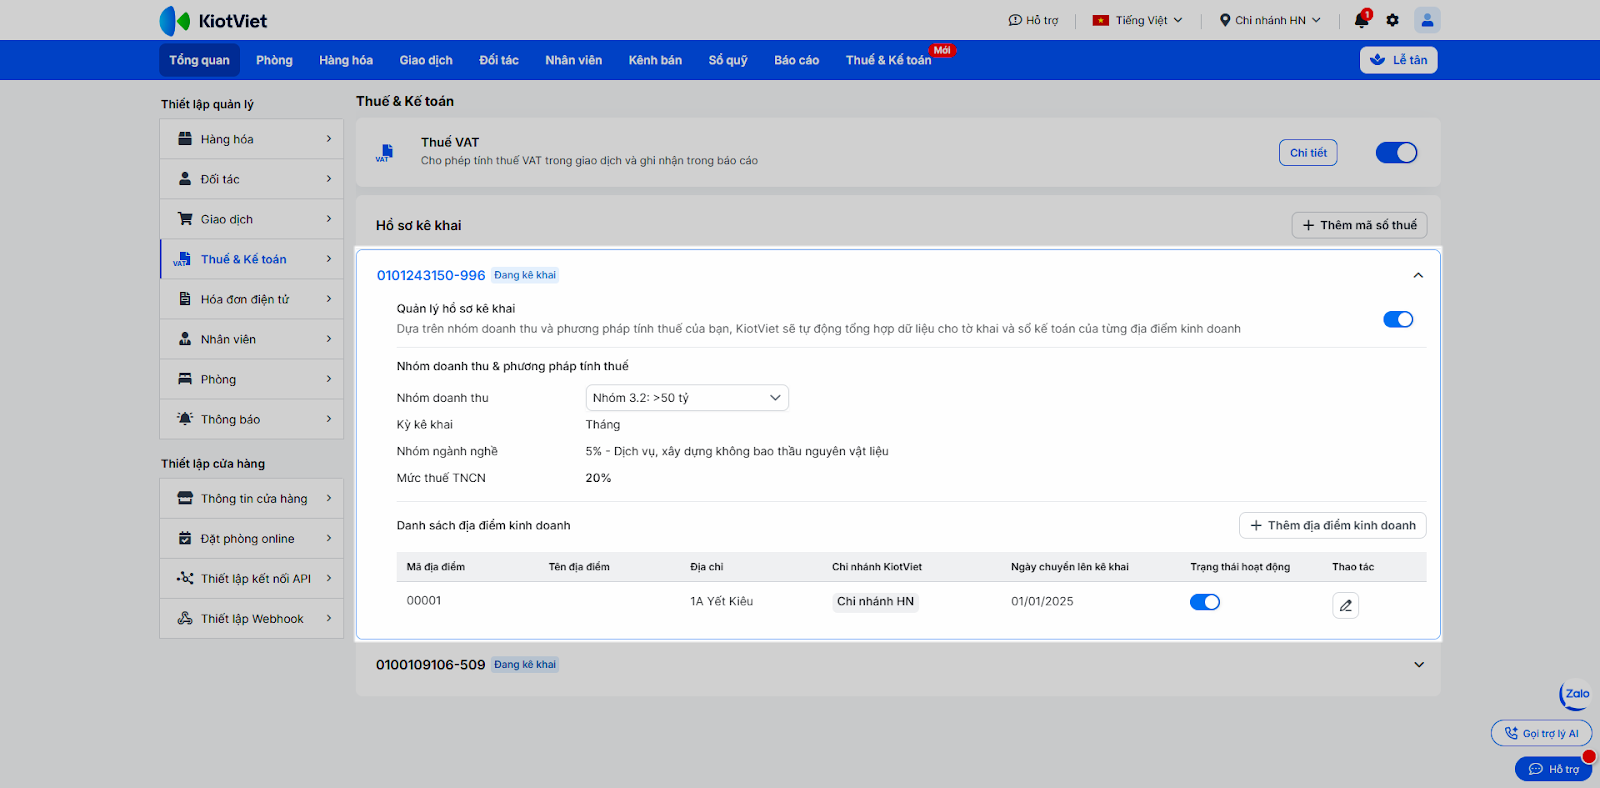Open the notifications bell icon
Image resolution: width=1600 pixels, height=788 pixels.
pos(1361,20)
